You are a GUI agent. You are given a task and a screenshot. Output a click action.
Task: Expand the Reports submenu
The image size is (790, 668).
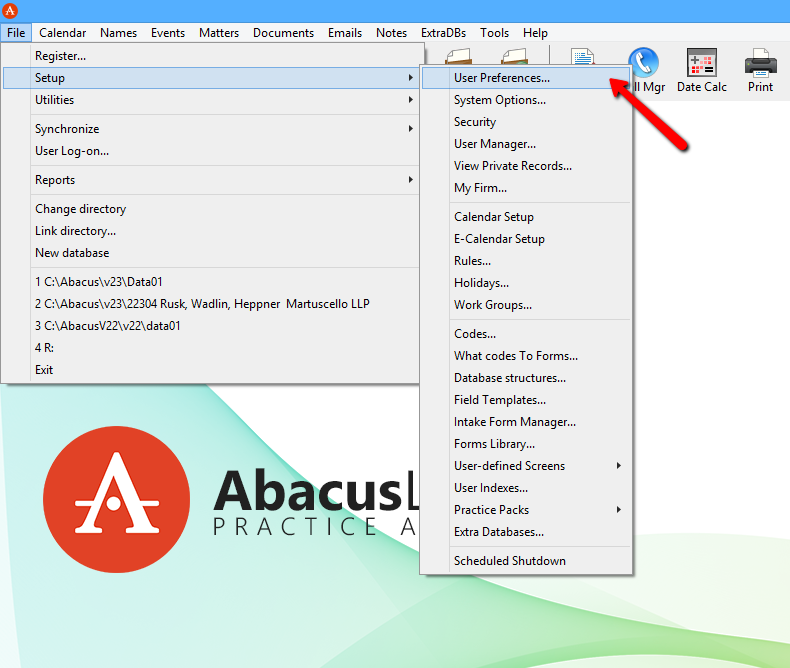click(x=212, y=180)
